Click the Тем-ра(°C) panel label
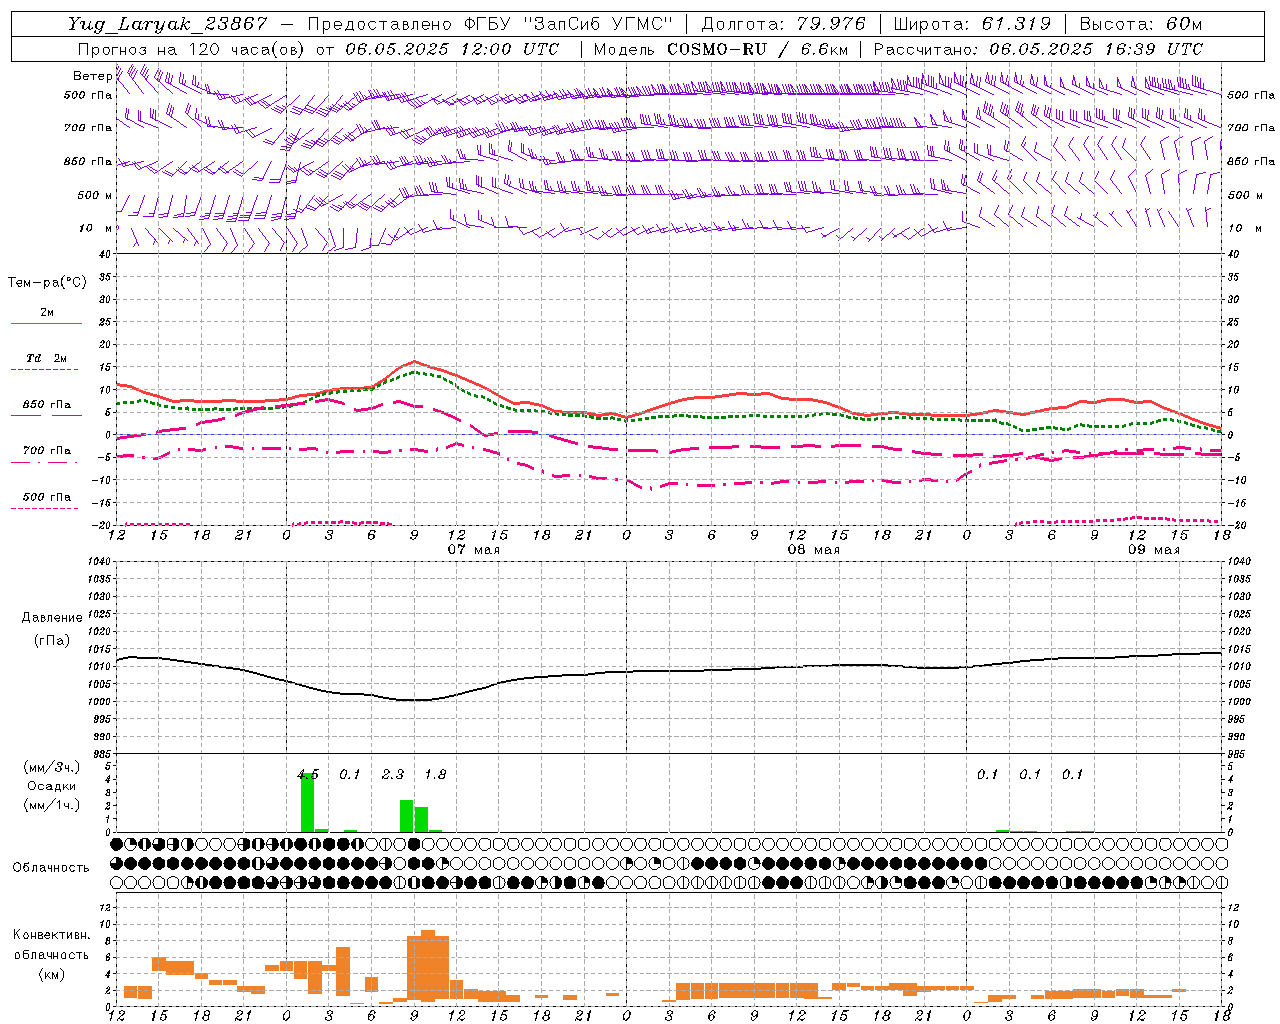The image size is (1280, 1024). (x=47, y=283)
